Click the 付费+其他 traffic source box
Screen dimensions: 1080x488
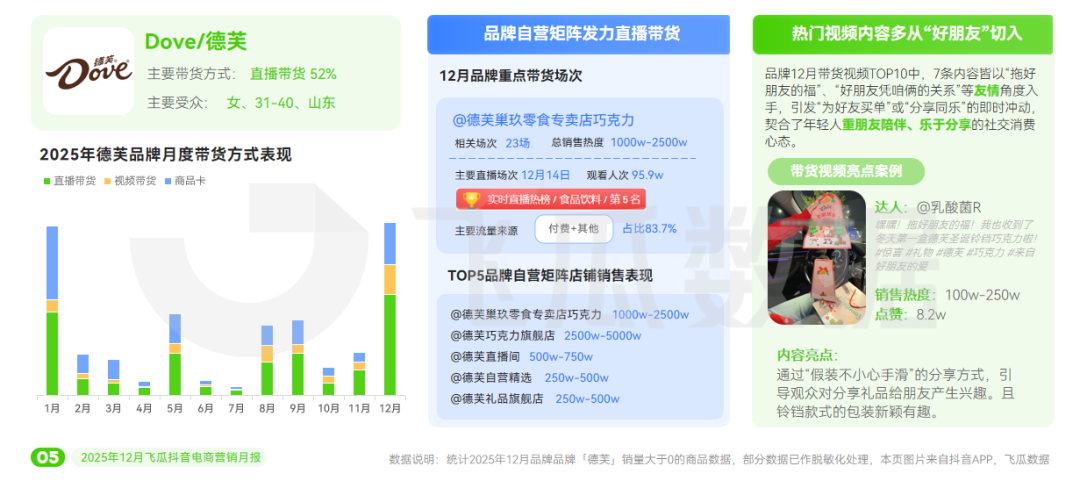tap(574, 229)
